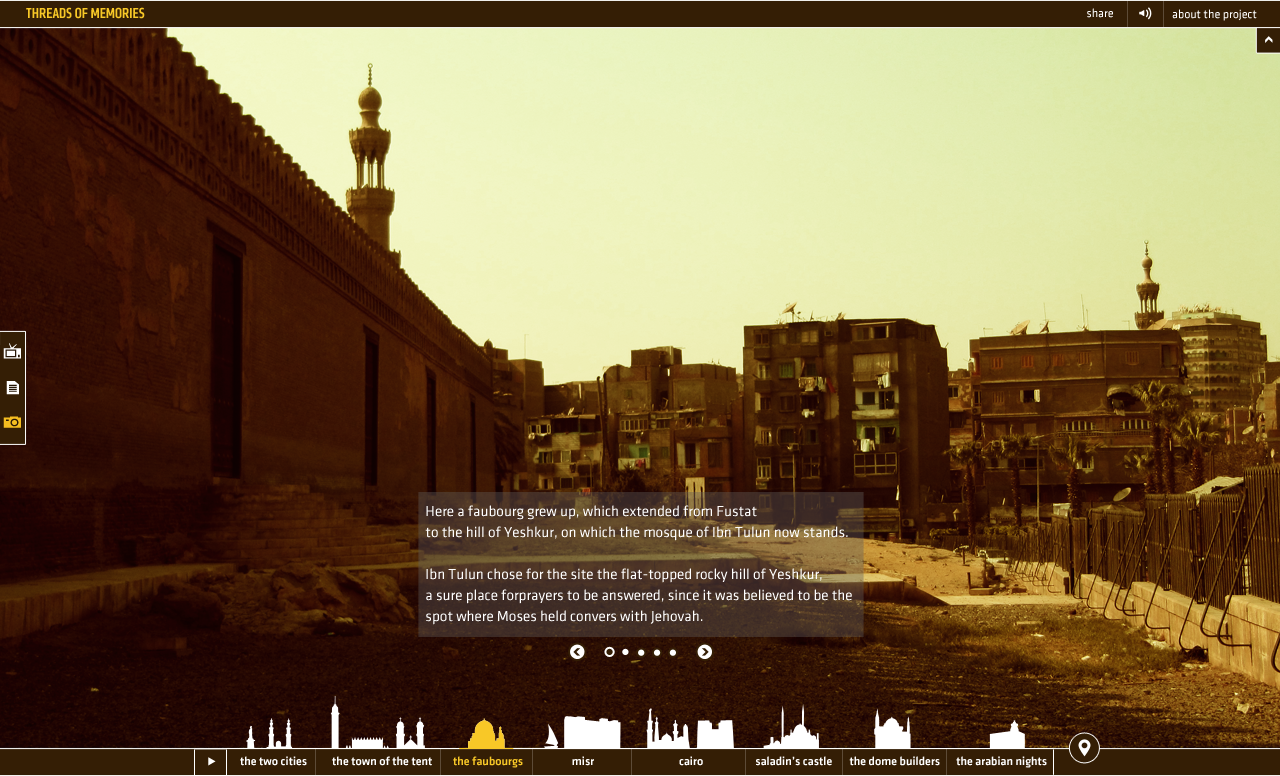1280x776 pixels.
Task: Advance to the next slide arrow
Action: 705,652
